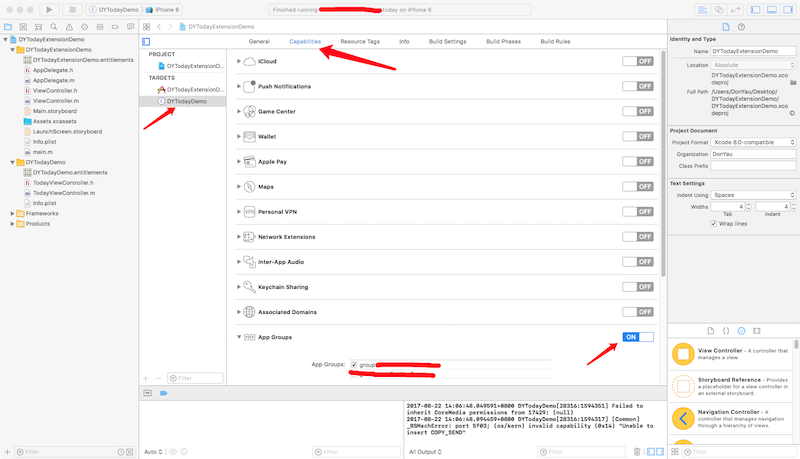
Task: Open the find navigator magnifier icon
Action: tap(54, 27)
